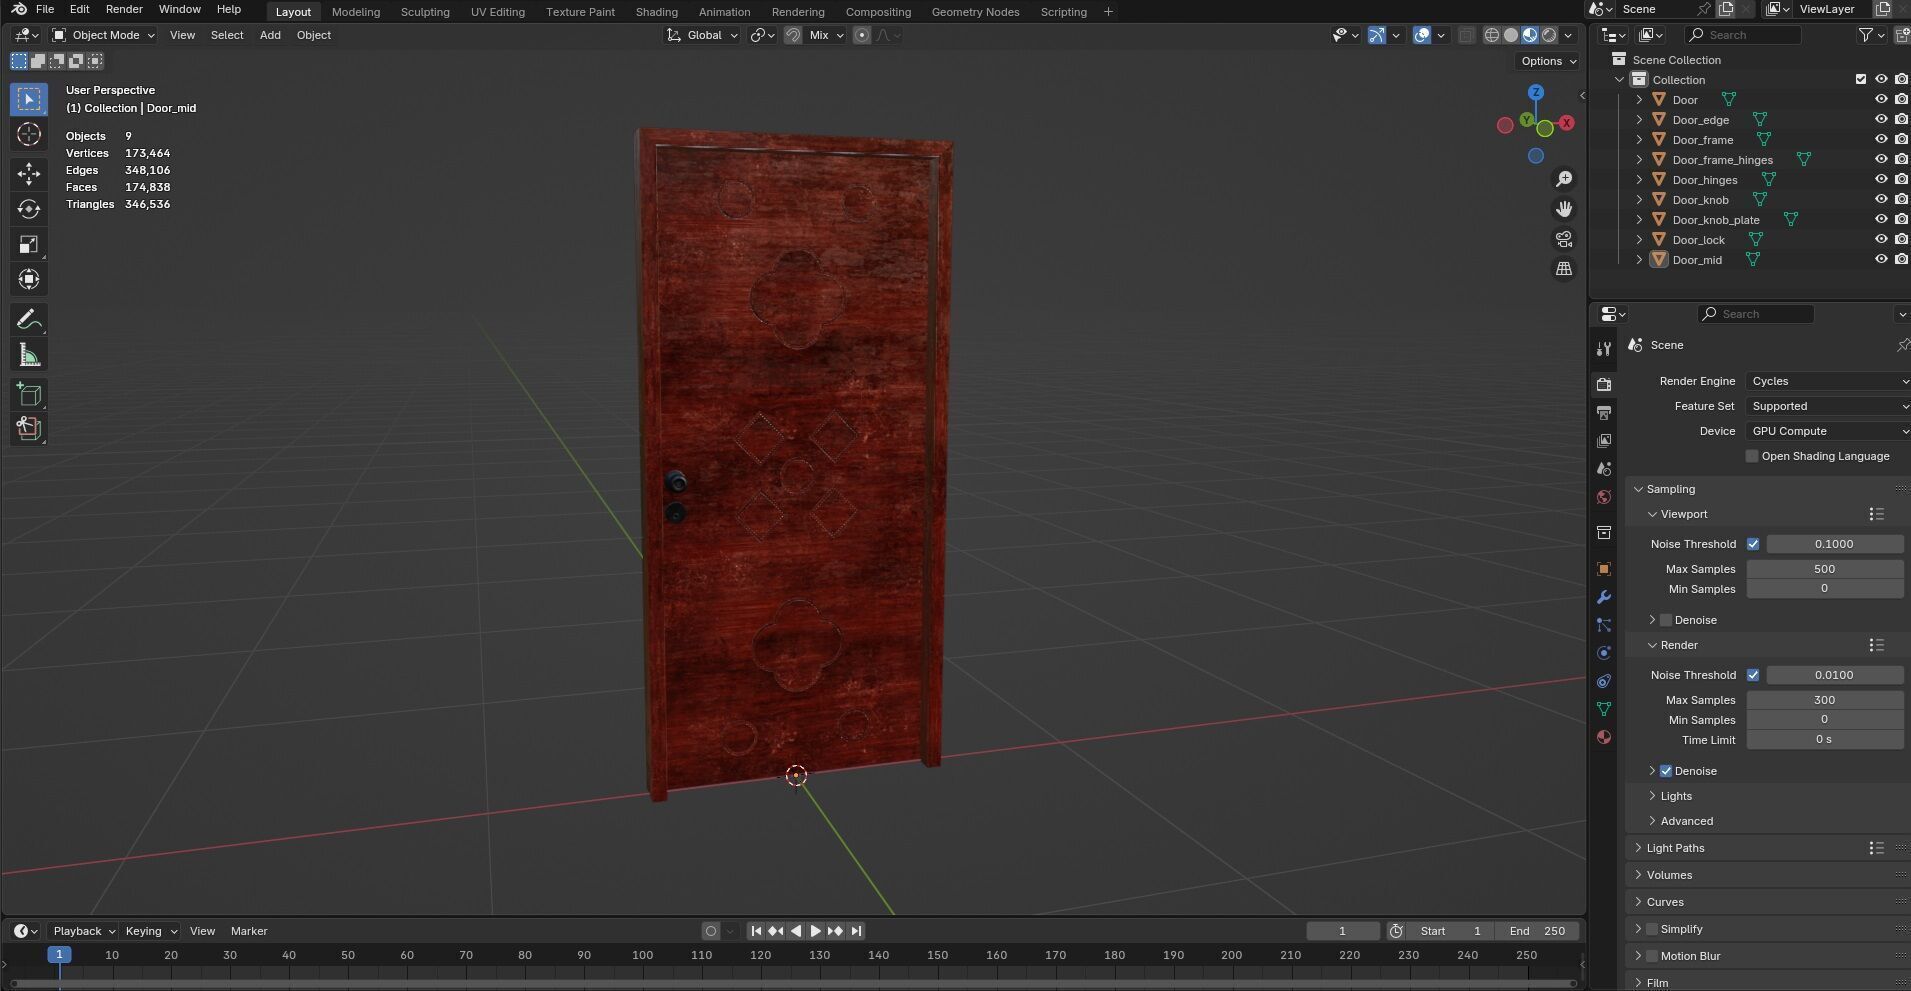Open the Material properties tab icon

1604,737
